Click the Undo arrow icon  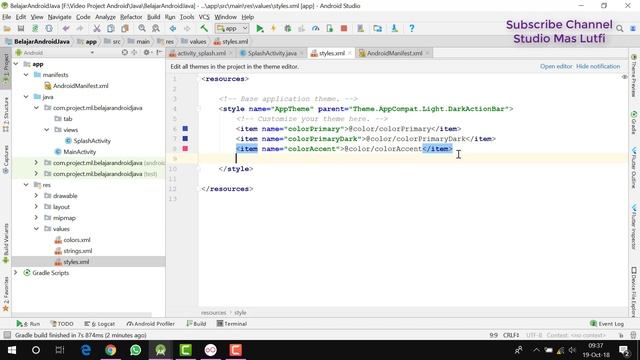click(x=66, y=29)
